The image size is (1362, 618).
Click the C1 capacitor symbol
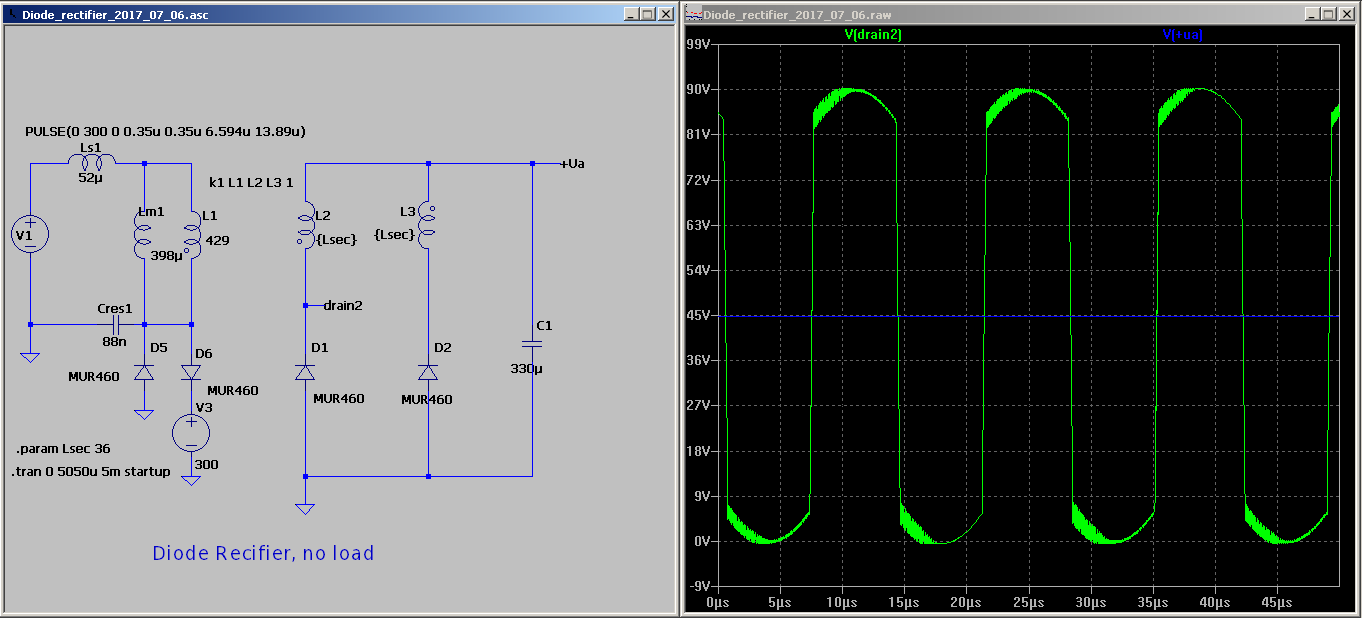point(532,343)
